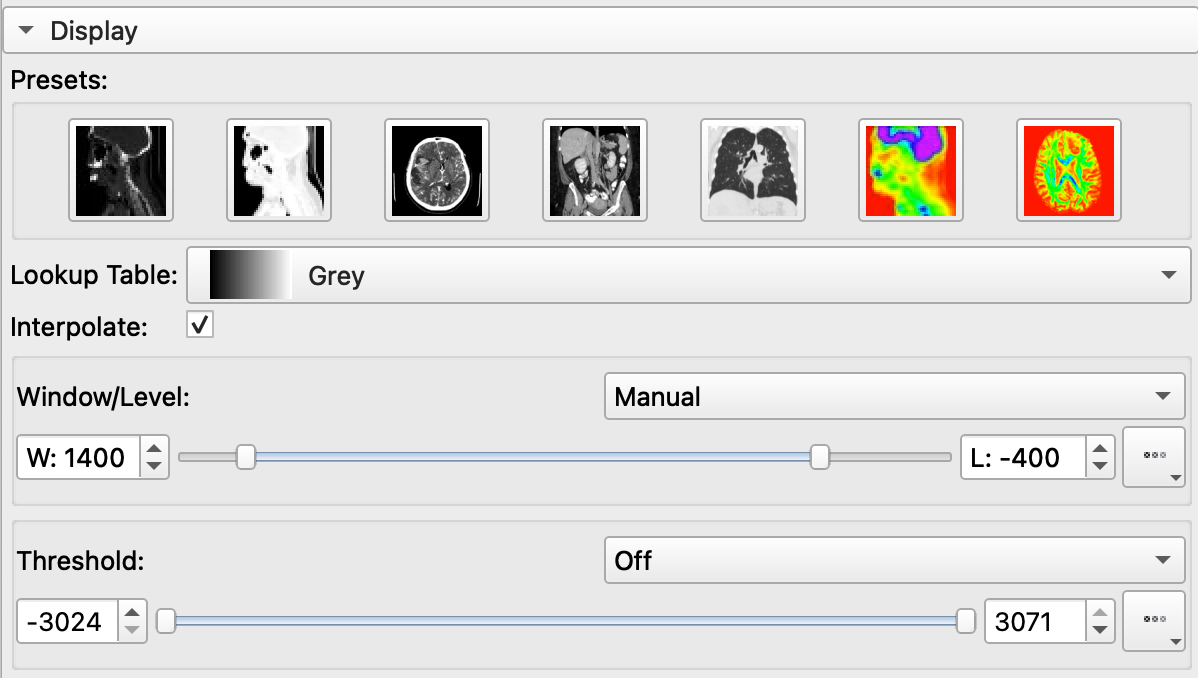Click the lower threshold field -3024
This screenshot has width=1198, height=678.
[x=67, y=621]
